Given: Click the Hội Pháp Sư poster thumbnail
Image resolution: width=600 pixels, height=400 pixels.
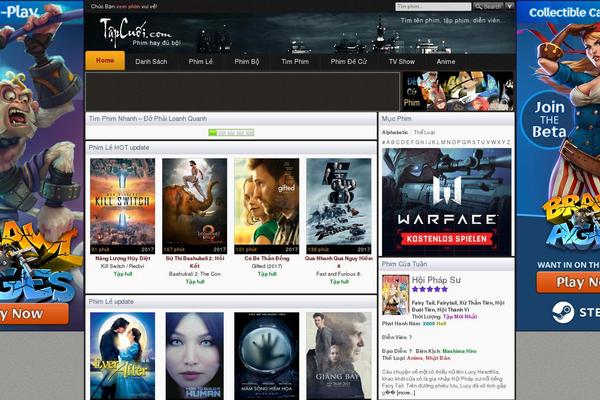Looking at the screenshot, I should 396,295.
